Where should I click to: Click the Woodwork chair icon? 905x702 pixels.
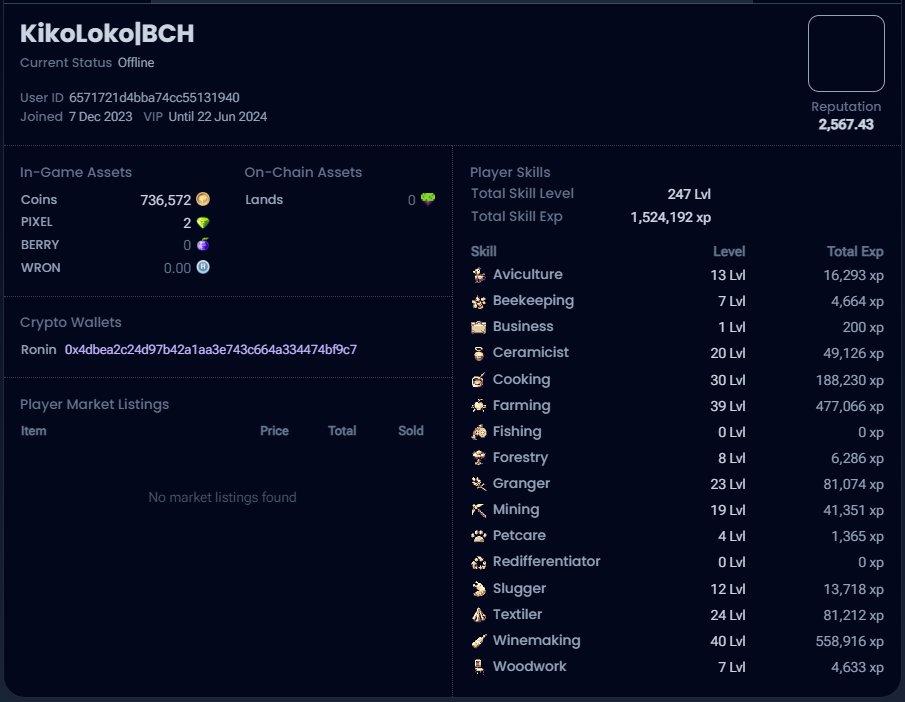(x=478, y=667)
